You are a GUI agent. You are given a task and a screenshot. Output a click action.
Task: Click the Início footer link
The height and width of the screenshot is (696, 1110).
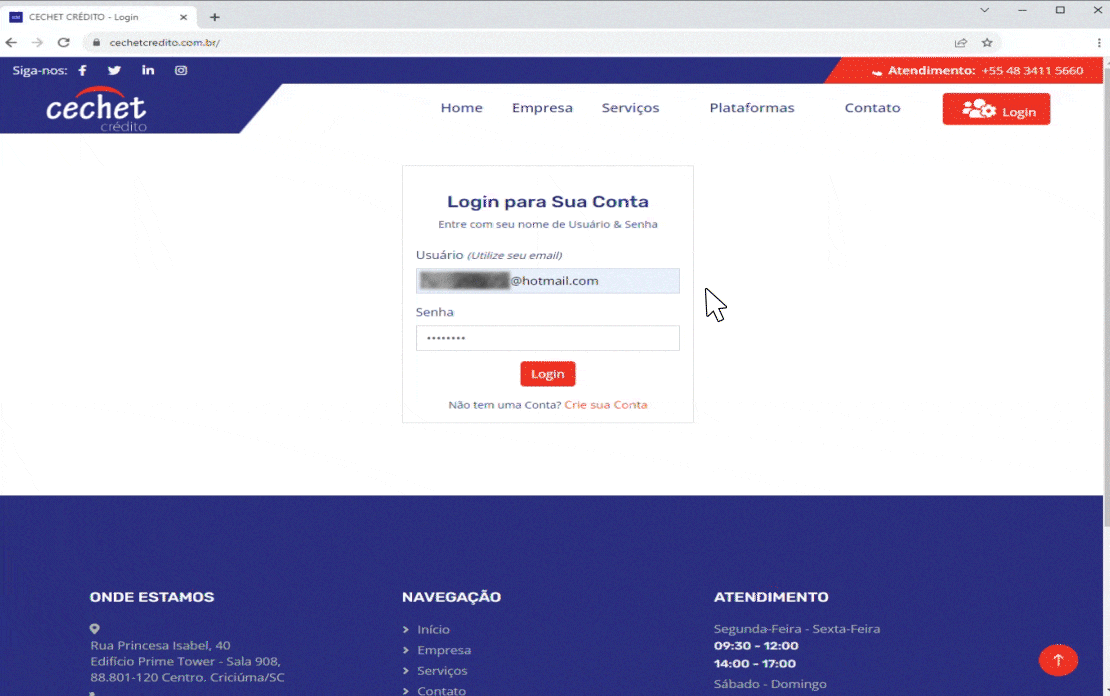[x=433, y=630]
